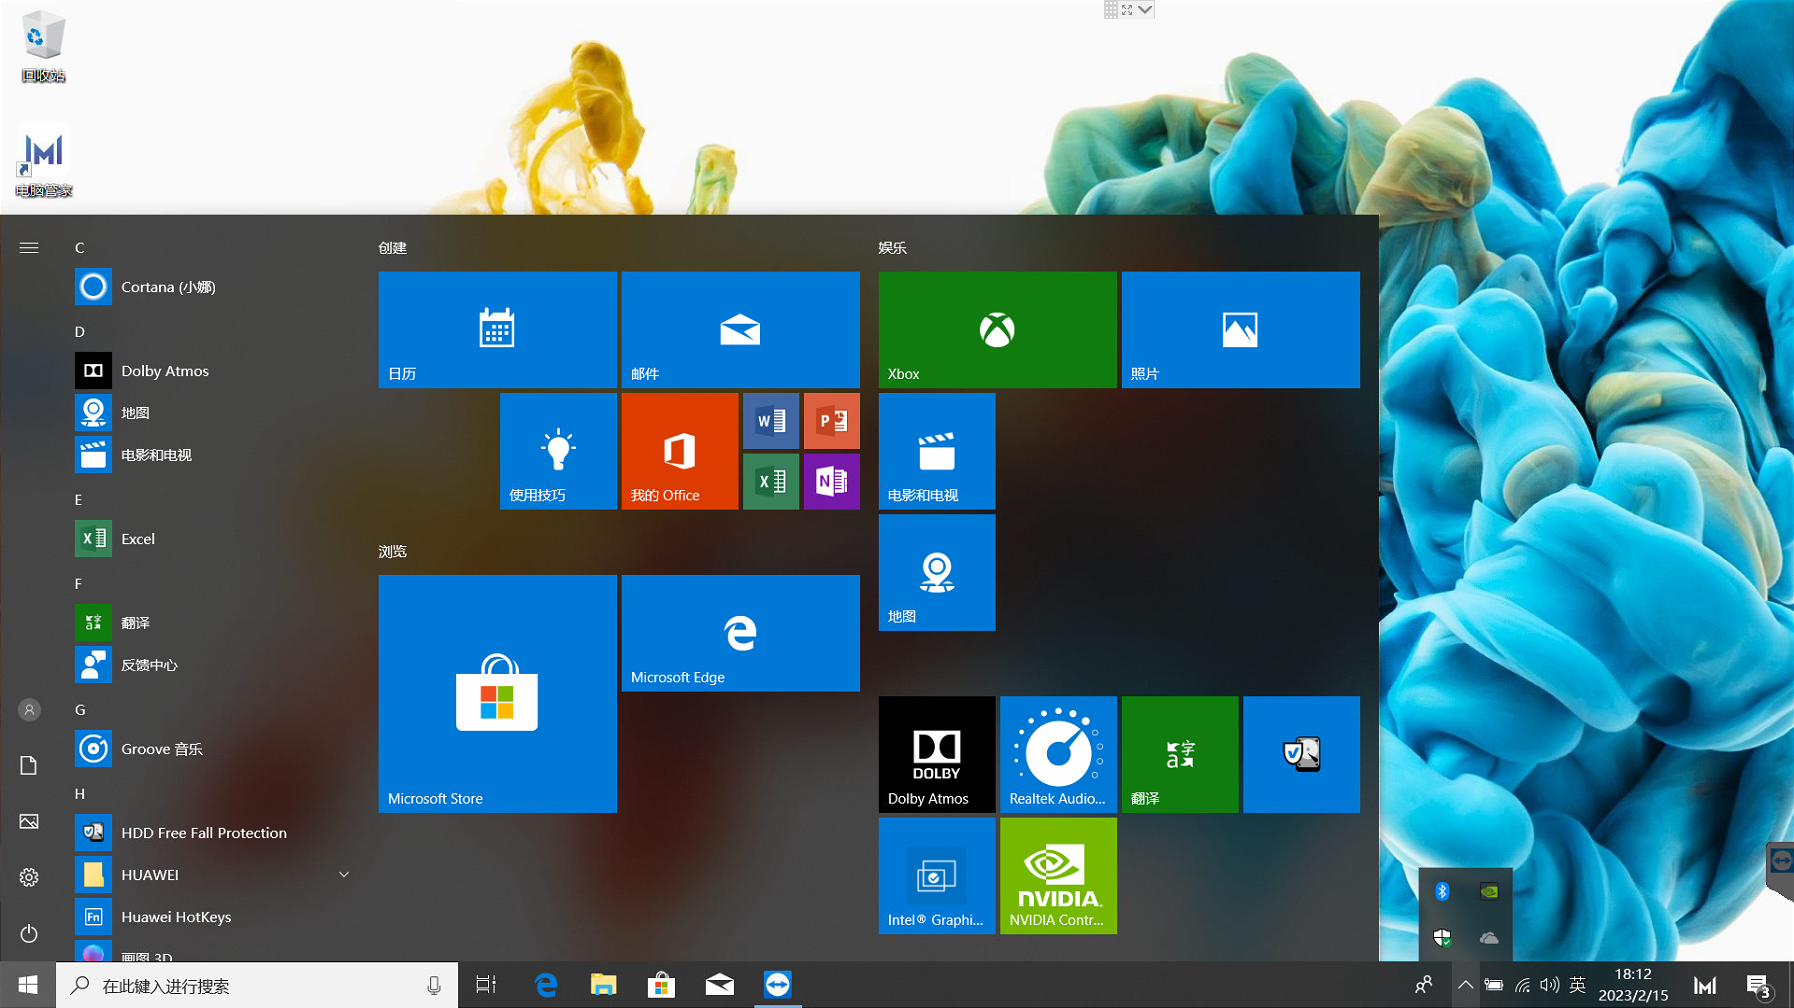This screenshot has height=1008, width=1794.
Task: Open Mail from the taskbar
Action: (x=719, y=985)
